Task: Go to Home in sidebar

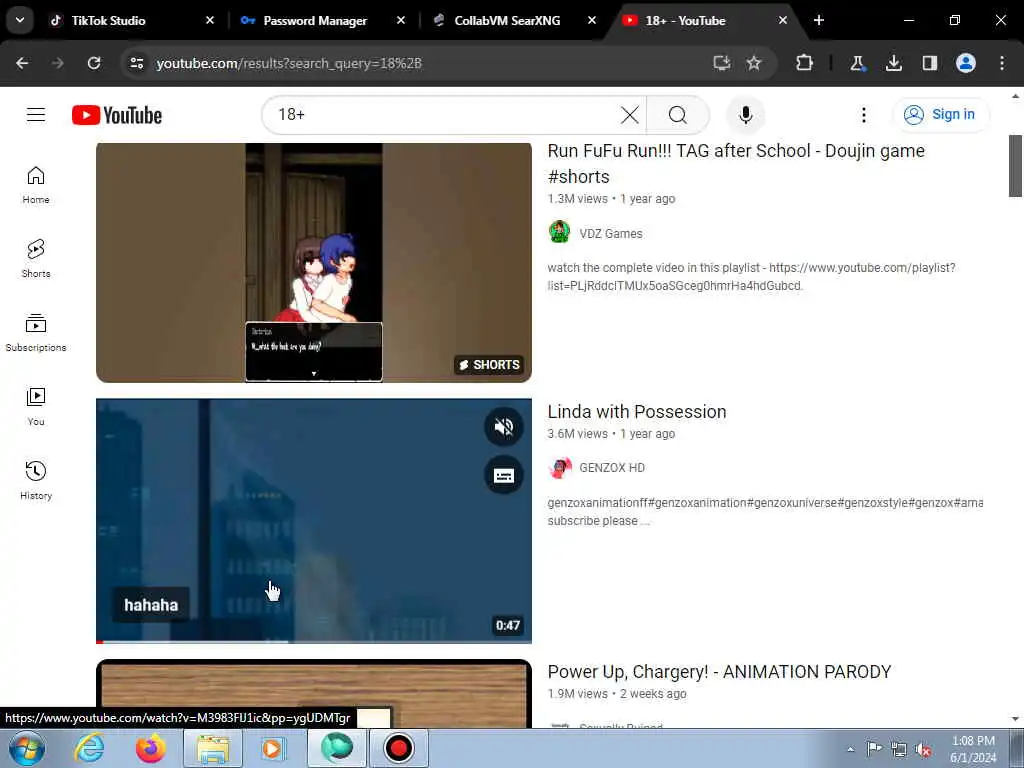Action: tap(36, 185)
